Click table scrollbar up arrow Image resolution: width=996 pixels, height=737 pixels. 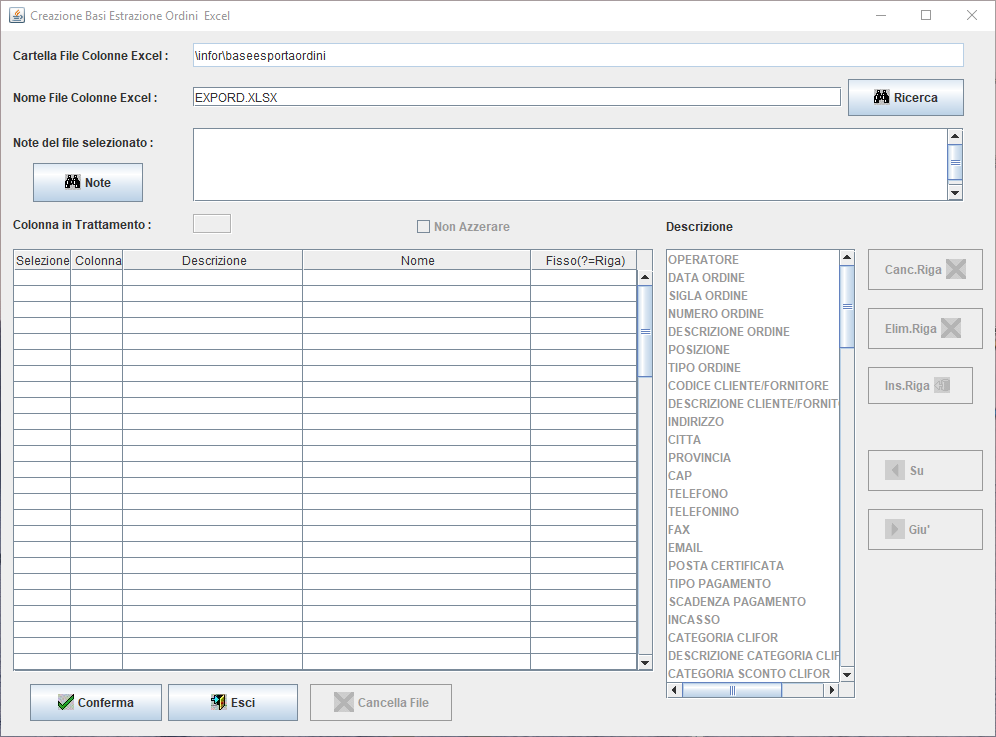[x=645, y=278]
